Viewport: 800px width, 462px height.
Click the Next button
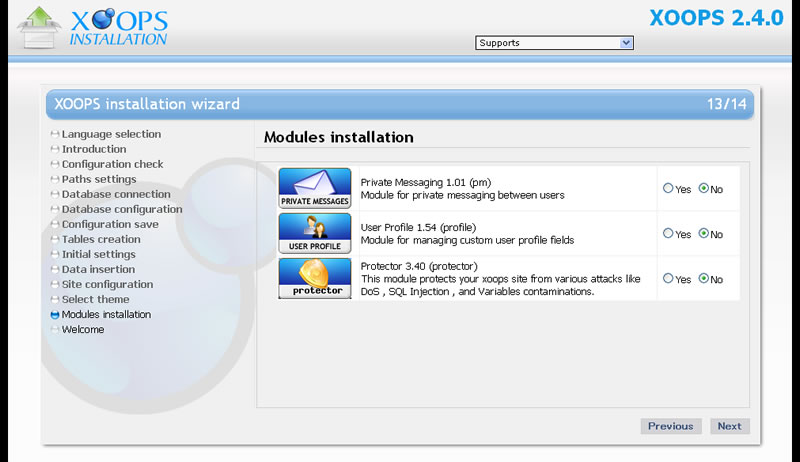pyautogui.click(x=730, y=426)
